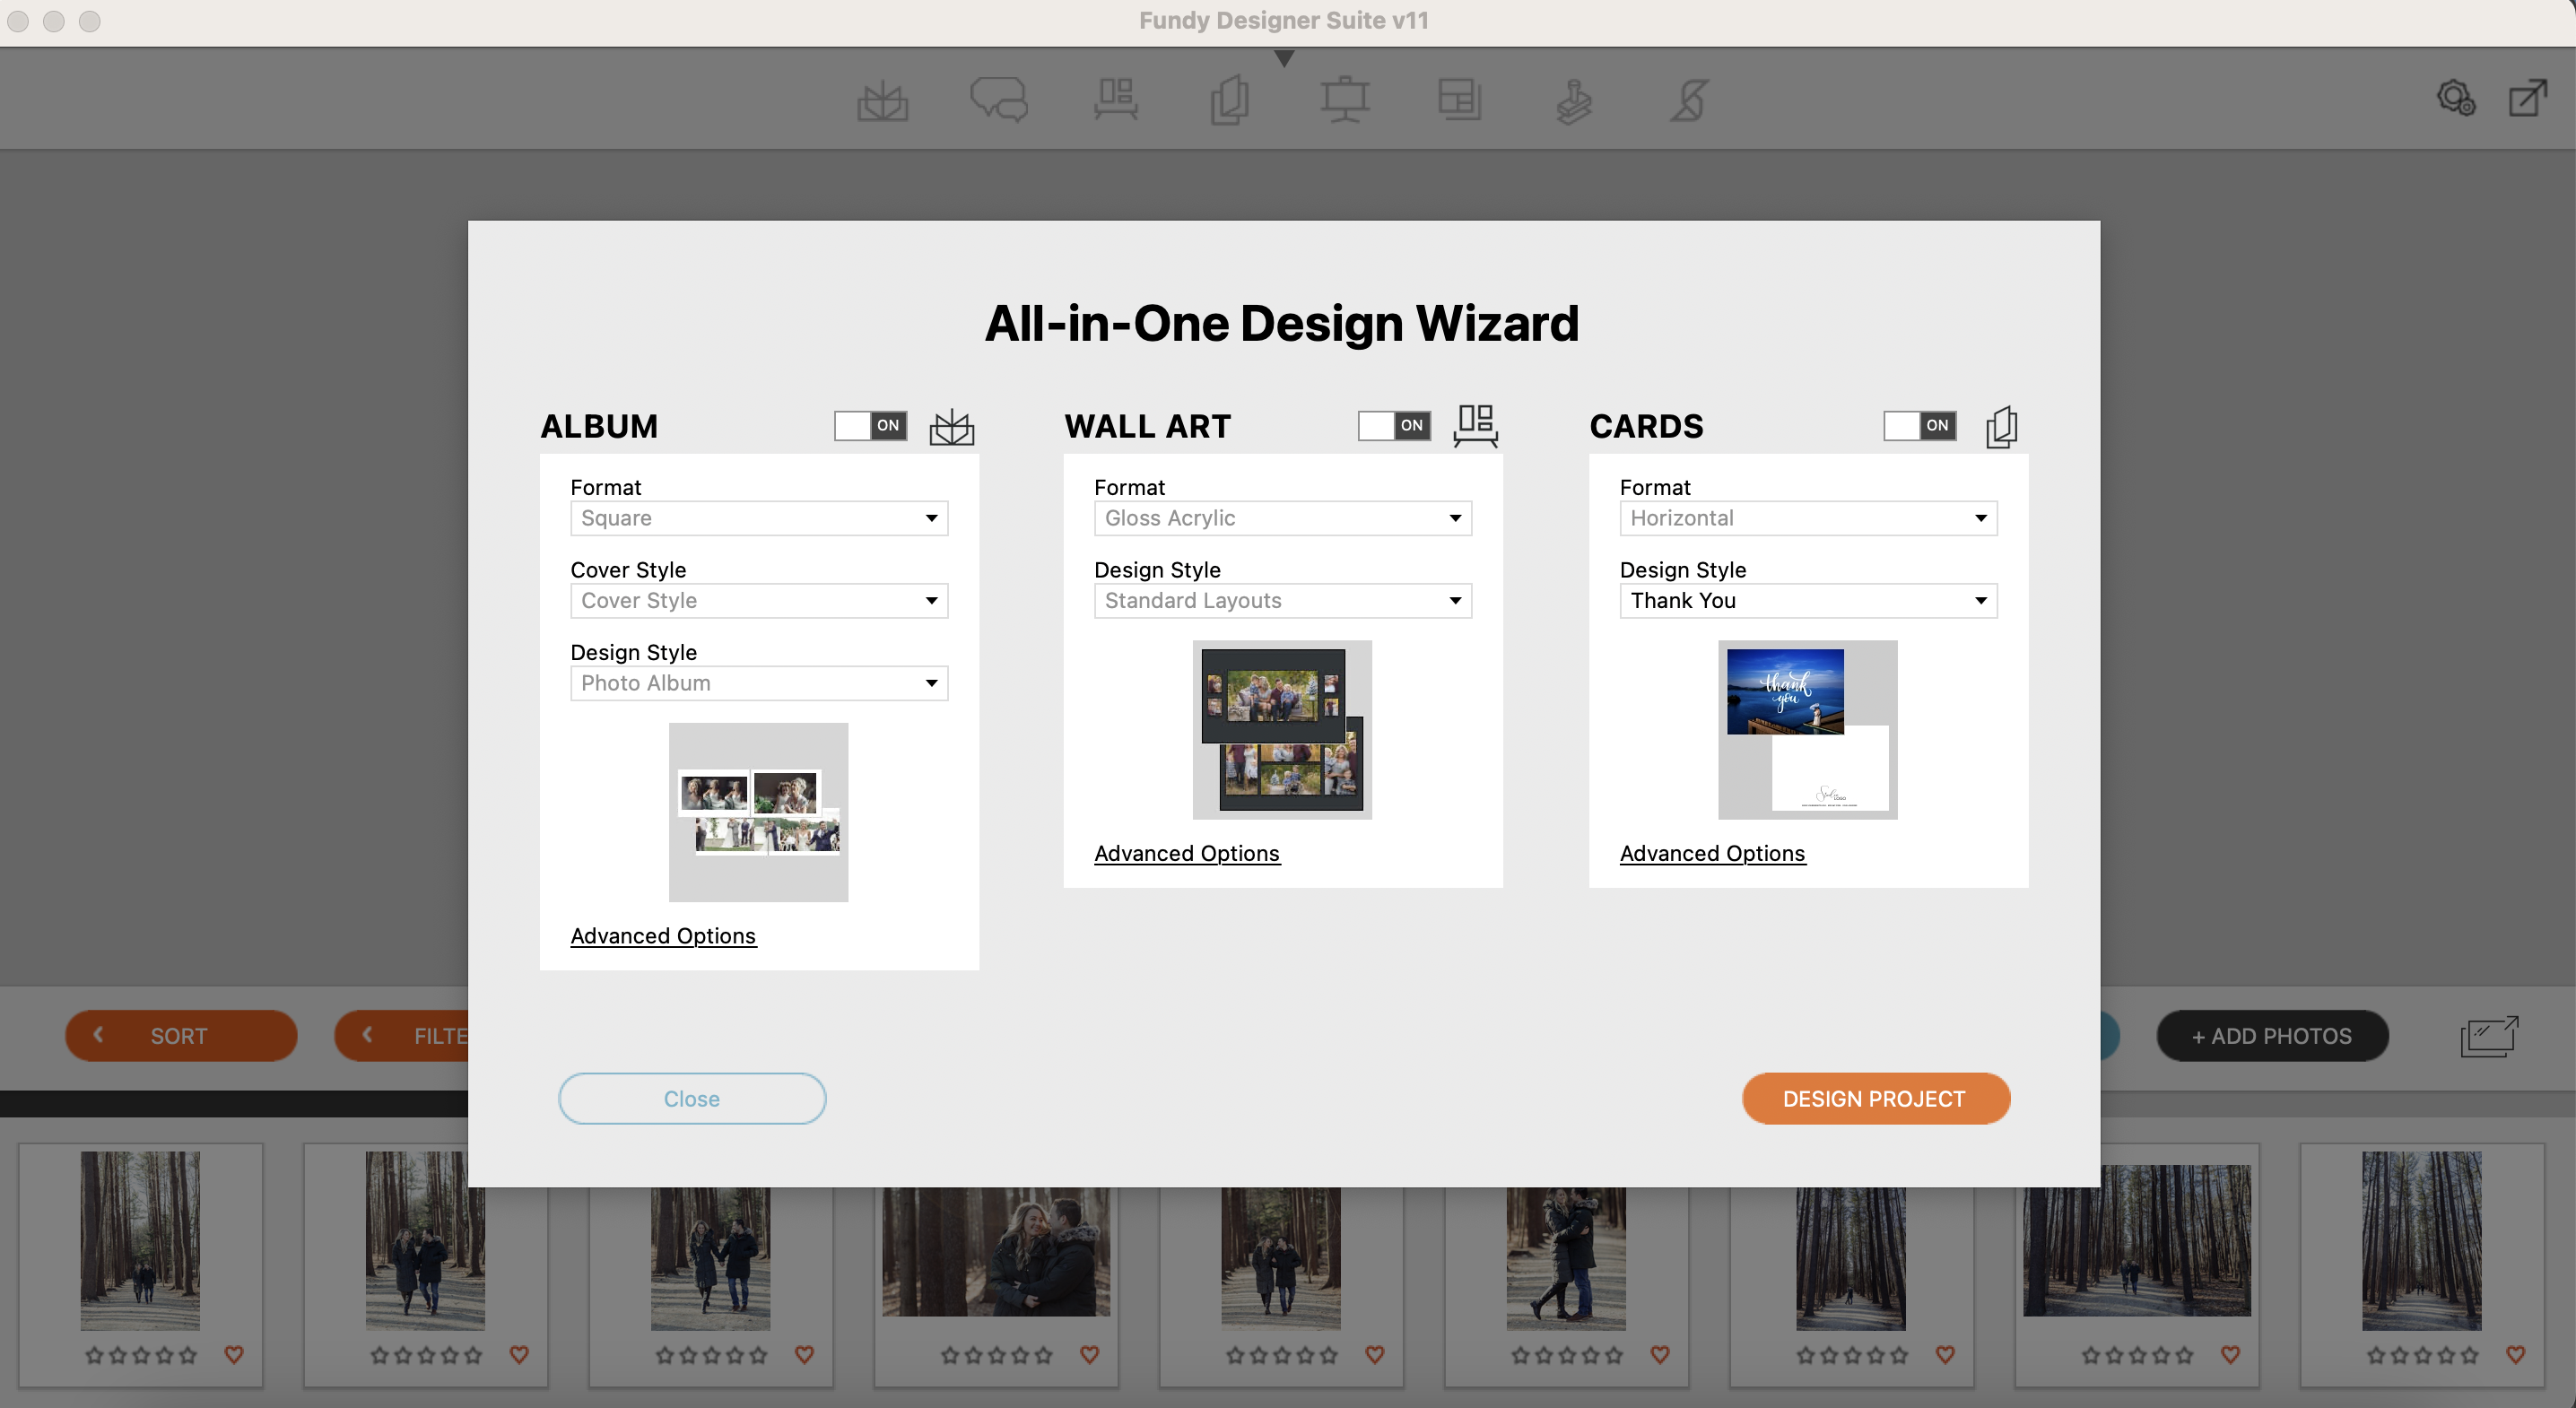Viewport: 2576px width, 1408px height.
Task: Favorite the first photo with its heart icon
Action: (x=234, y=1355)
